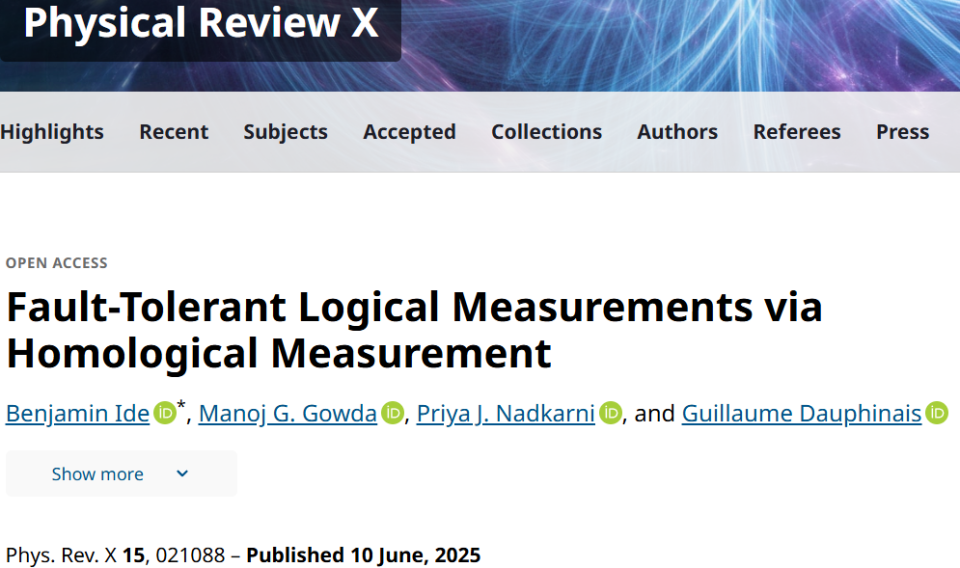Screen dimensions: 960x568
Task: Click the citation Phys. Rev. X 15, 021088
Action: tap(116, 555)
